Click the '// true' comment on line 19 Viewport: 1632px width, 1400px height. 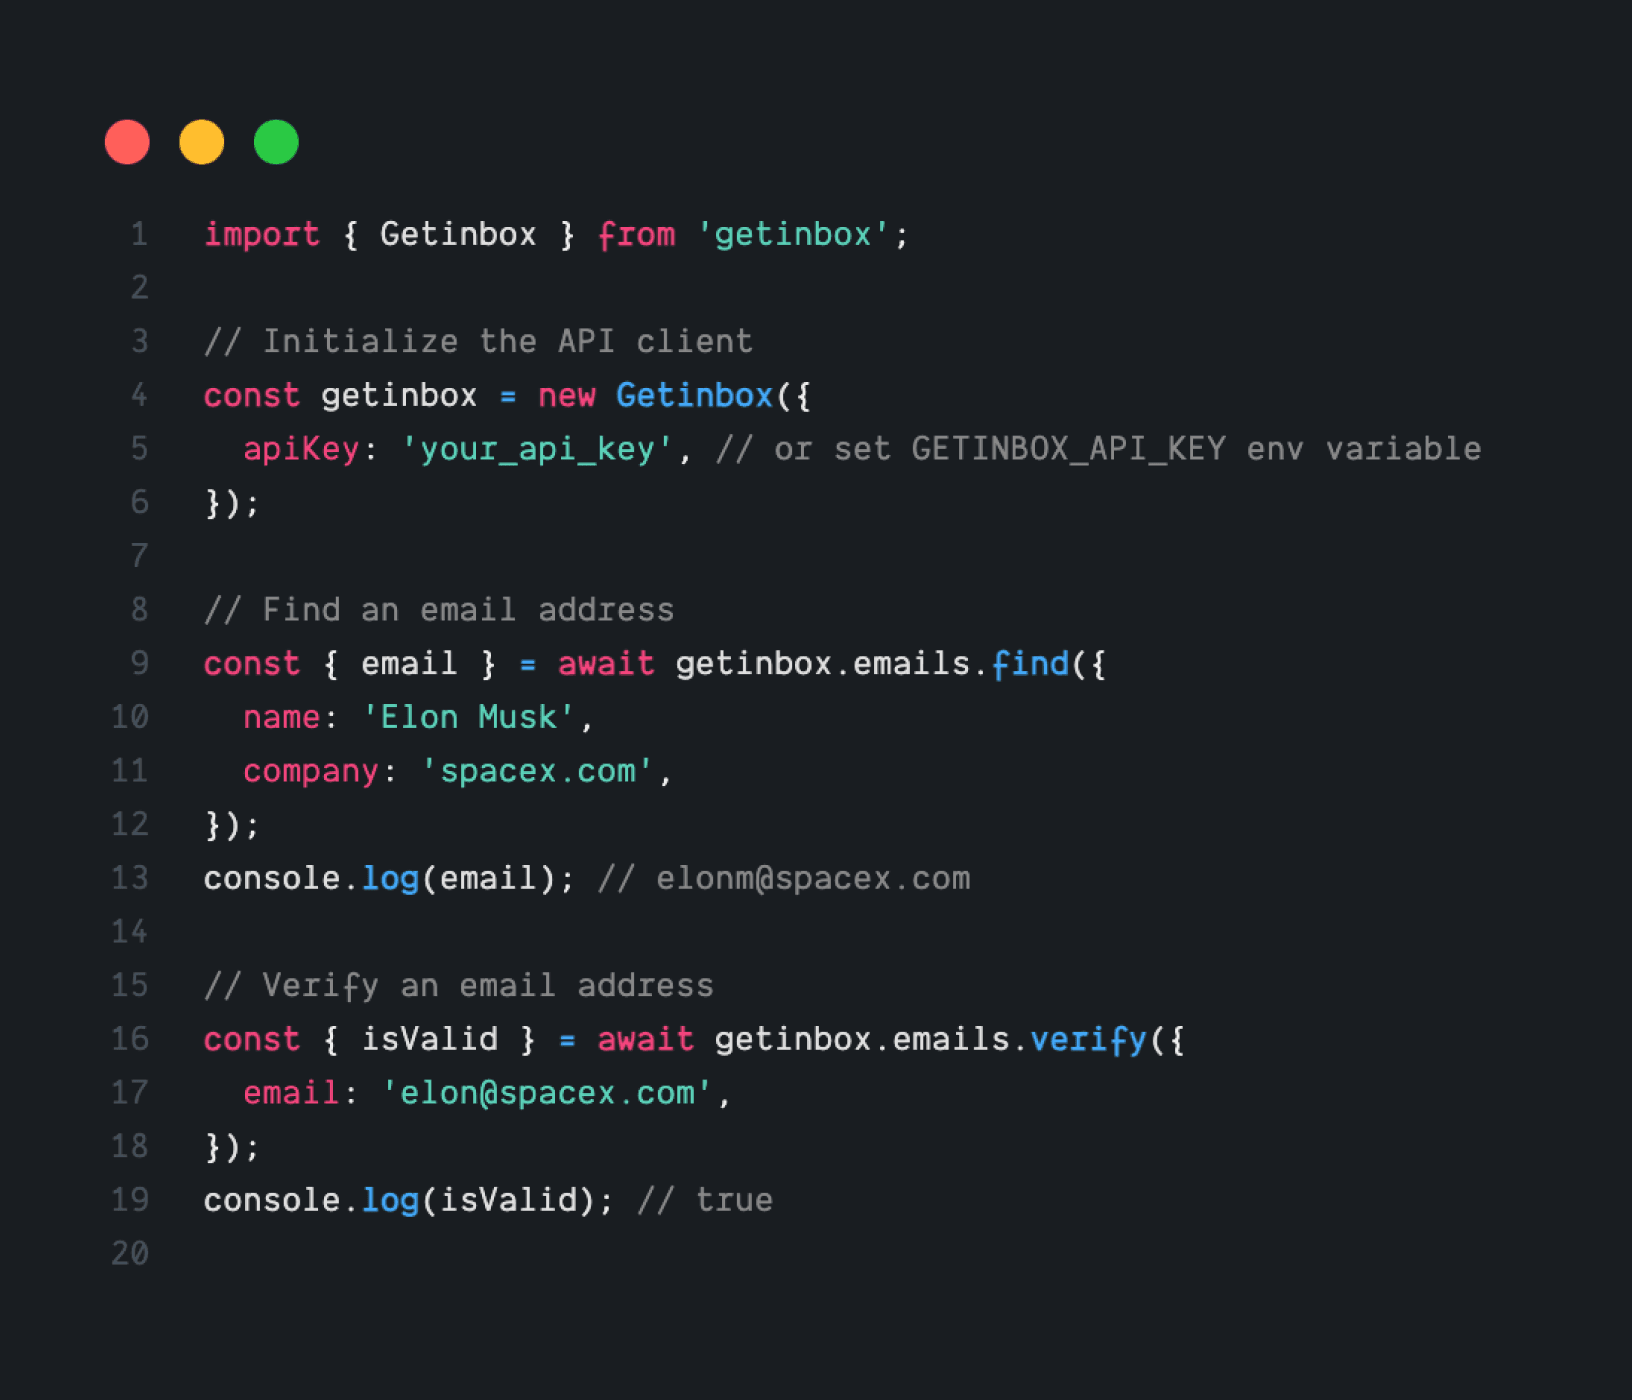pyautogui.click(x=705, y=1200)
